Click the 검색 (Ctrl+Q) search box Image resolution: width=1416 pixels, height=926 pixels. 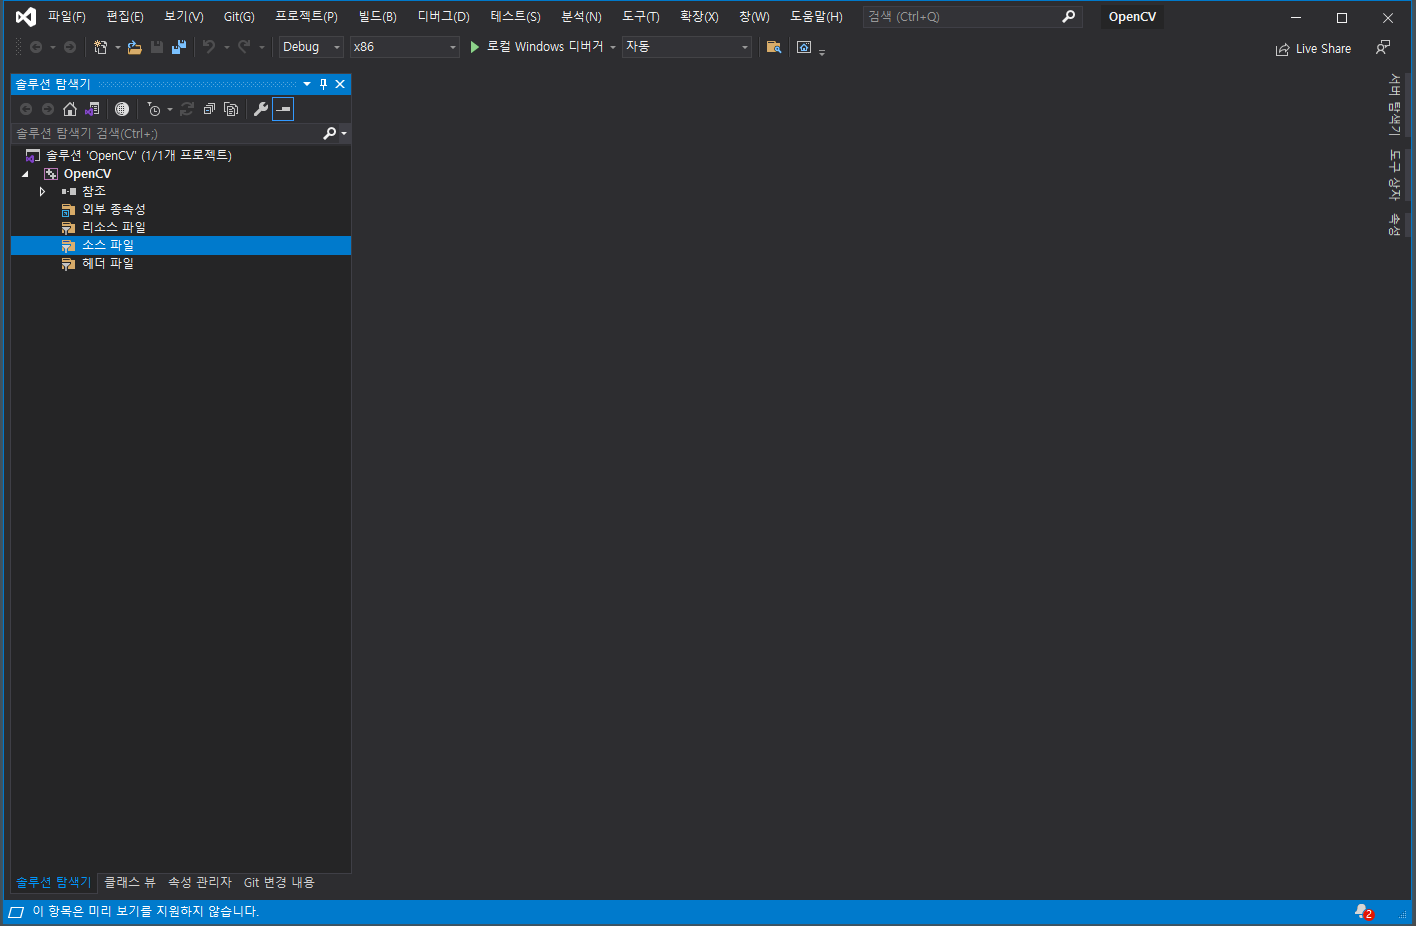[x=973, y=17]
